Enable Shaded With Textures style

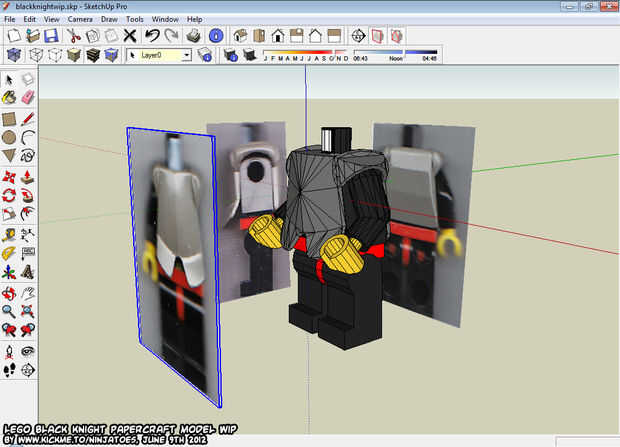point(92,55)
